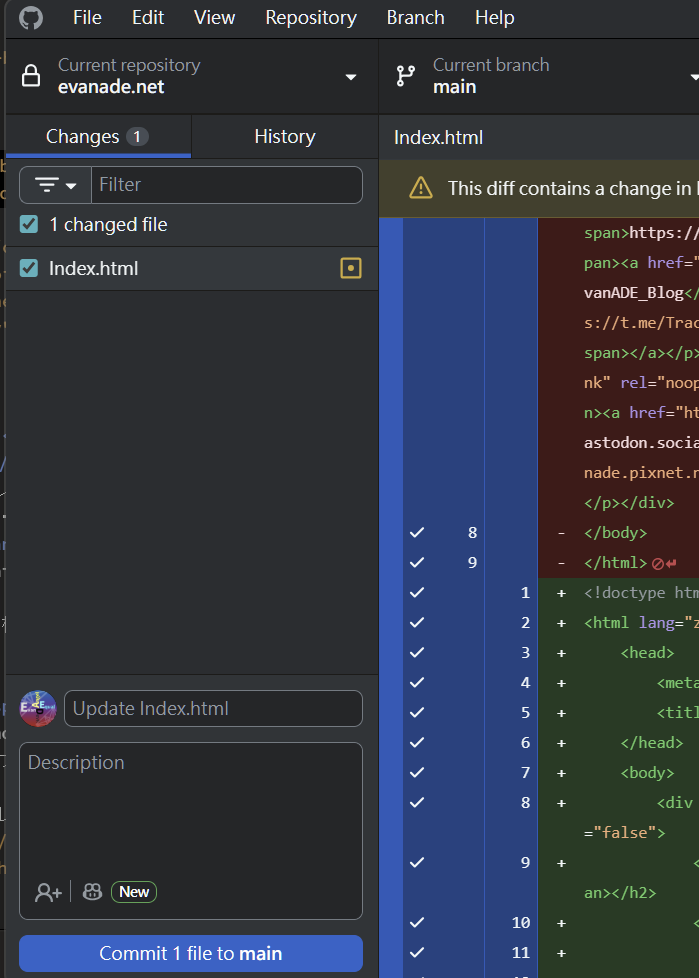Open the filter options dropdown
The height and width of the screenshot is (978, 699).
click(x=55, y=185)
